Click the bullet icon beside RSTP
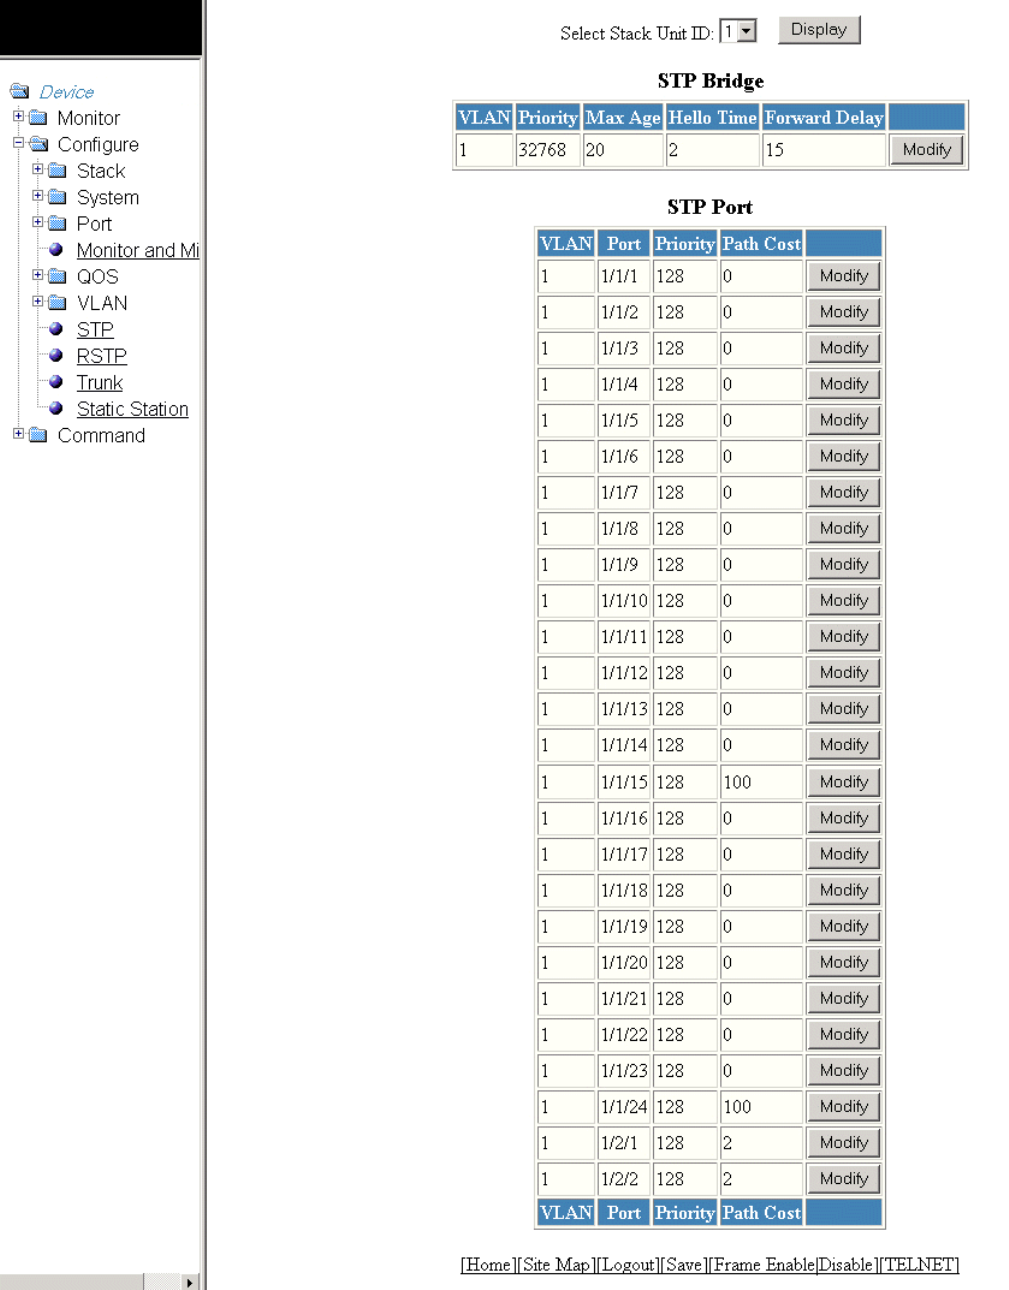 56,355
